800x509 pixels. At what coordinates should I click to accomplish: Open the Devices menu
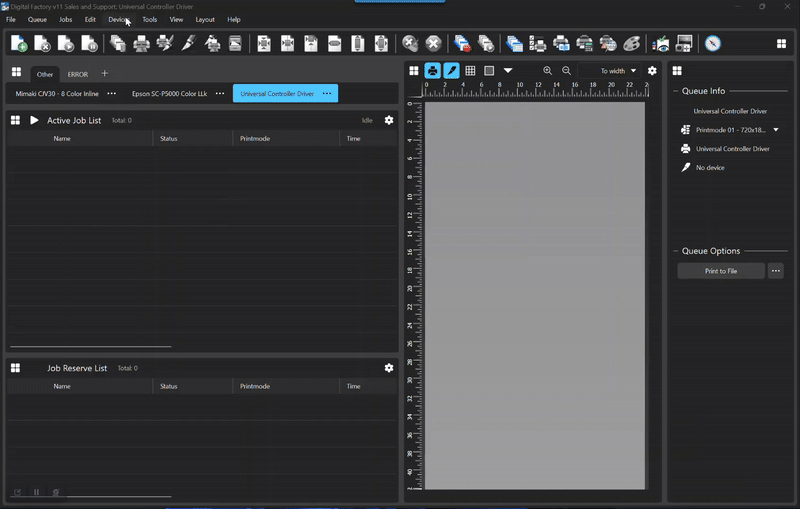click(x=118, y=19)
